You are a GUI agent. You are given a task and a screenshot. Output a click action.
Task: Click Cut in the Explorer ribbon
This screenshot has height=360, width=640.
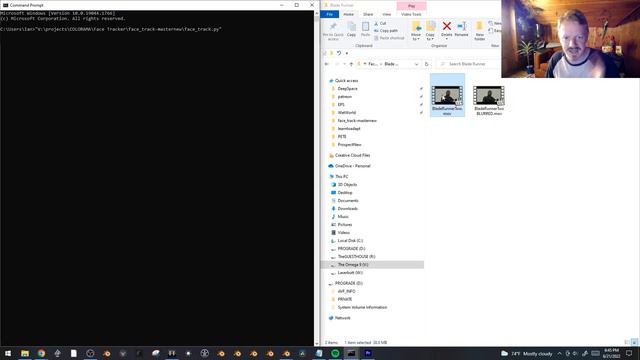380,24
